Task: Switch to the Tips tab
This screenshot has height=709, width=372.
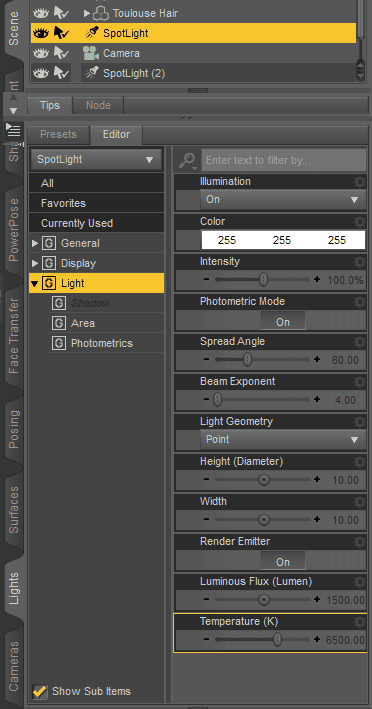Action: 50,105
